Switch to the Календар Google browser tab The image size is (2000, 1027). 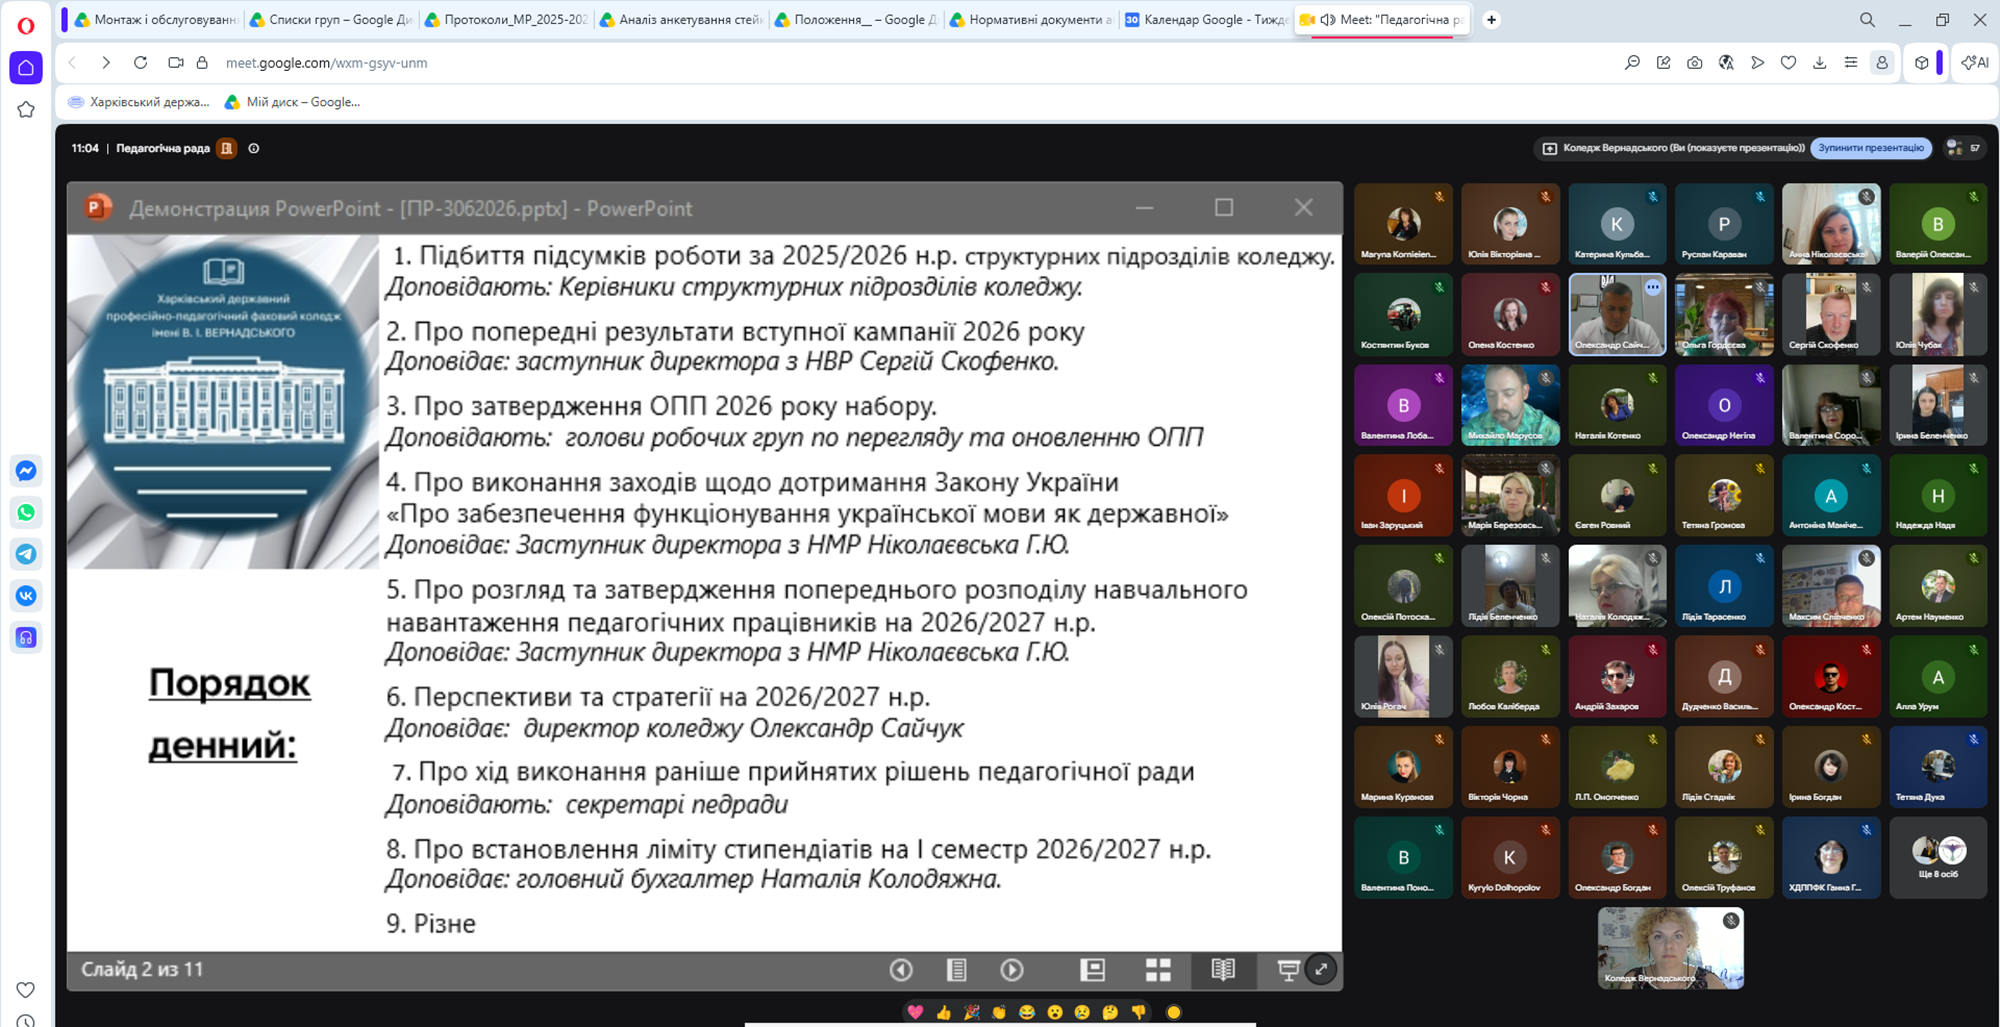pos(1206,19)
